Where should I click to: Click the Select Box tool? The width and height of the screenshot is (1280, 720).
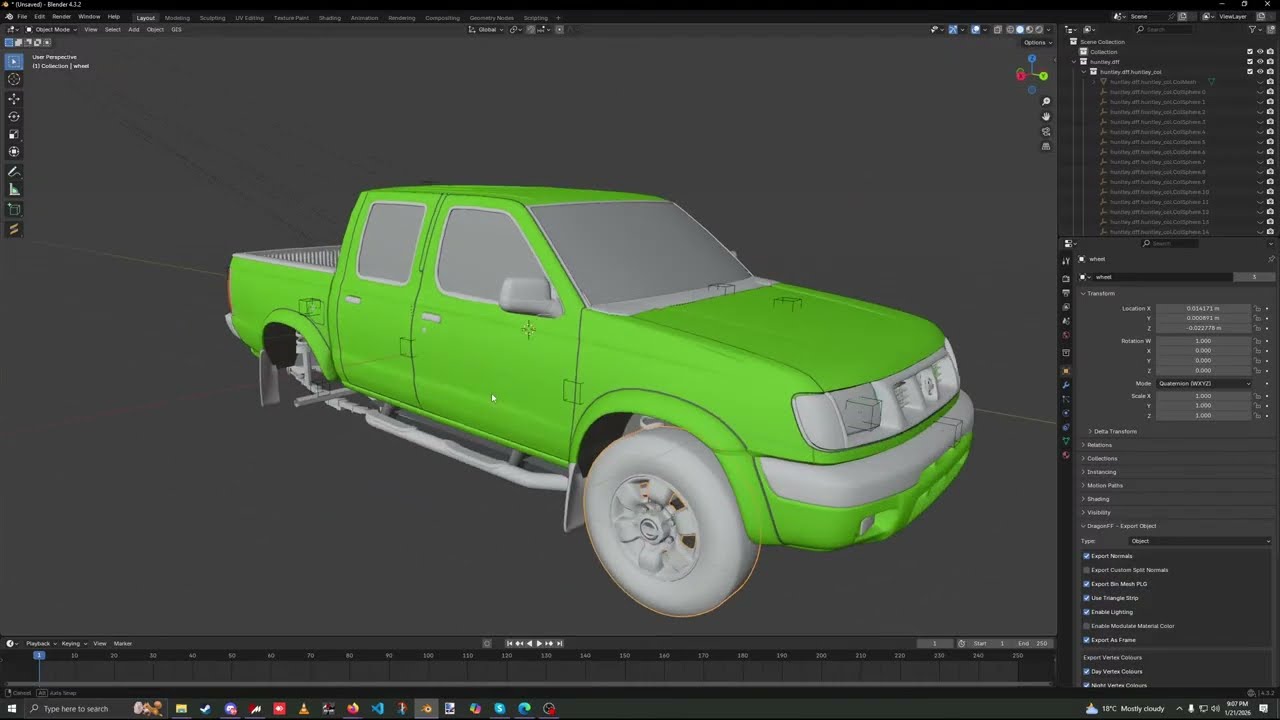coord(14,61)
